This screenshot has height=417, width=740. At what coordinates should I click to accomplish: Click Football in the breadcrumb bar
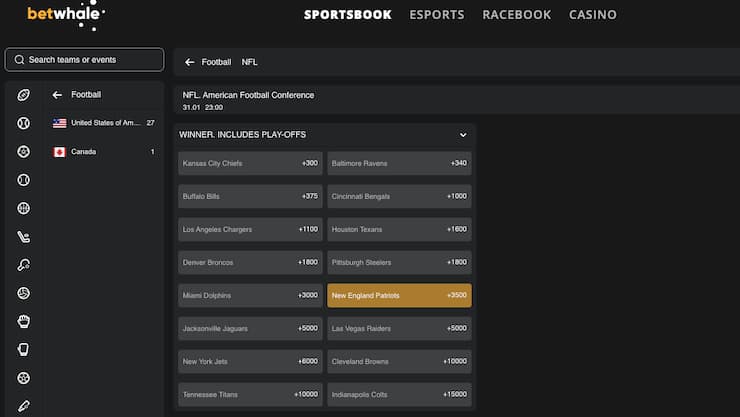[216, 62]
